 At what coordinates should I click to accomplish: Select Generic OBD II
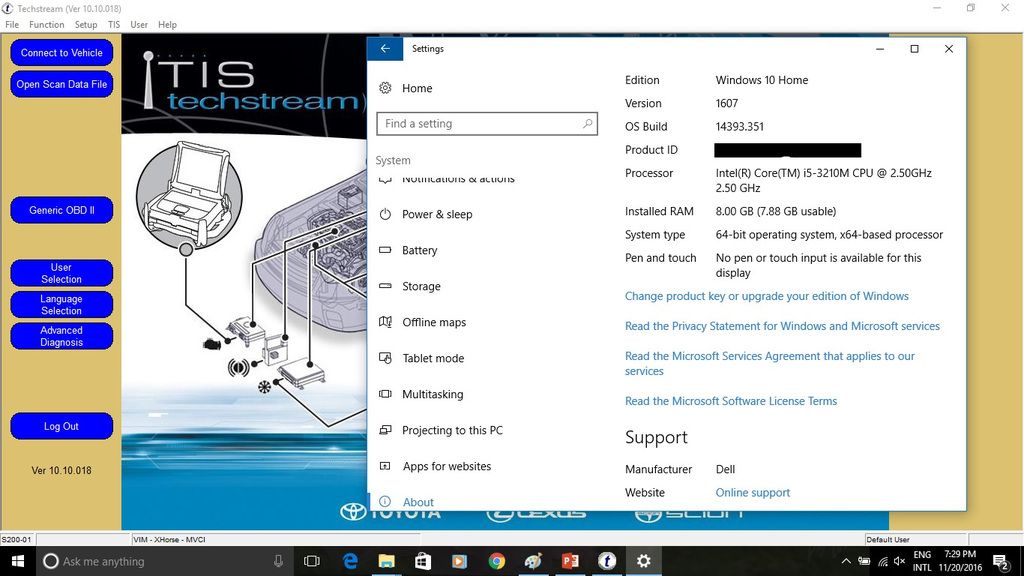pos(61,210)
